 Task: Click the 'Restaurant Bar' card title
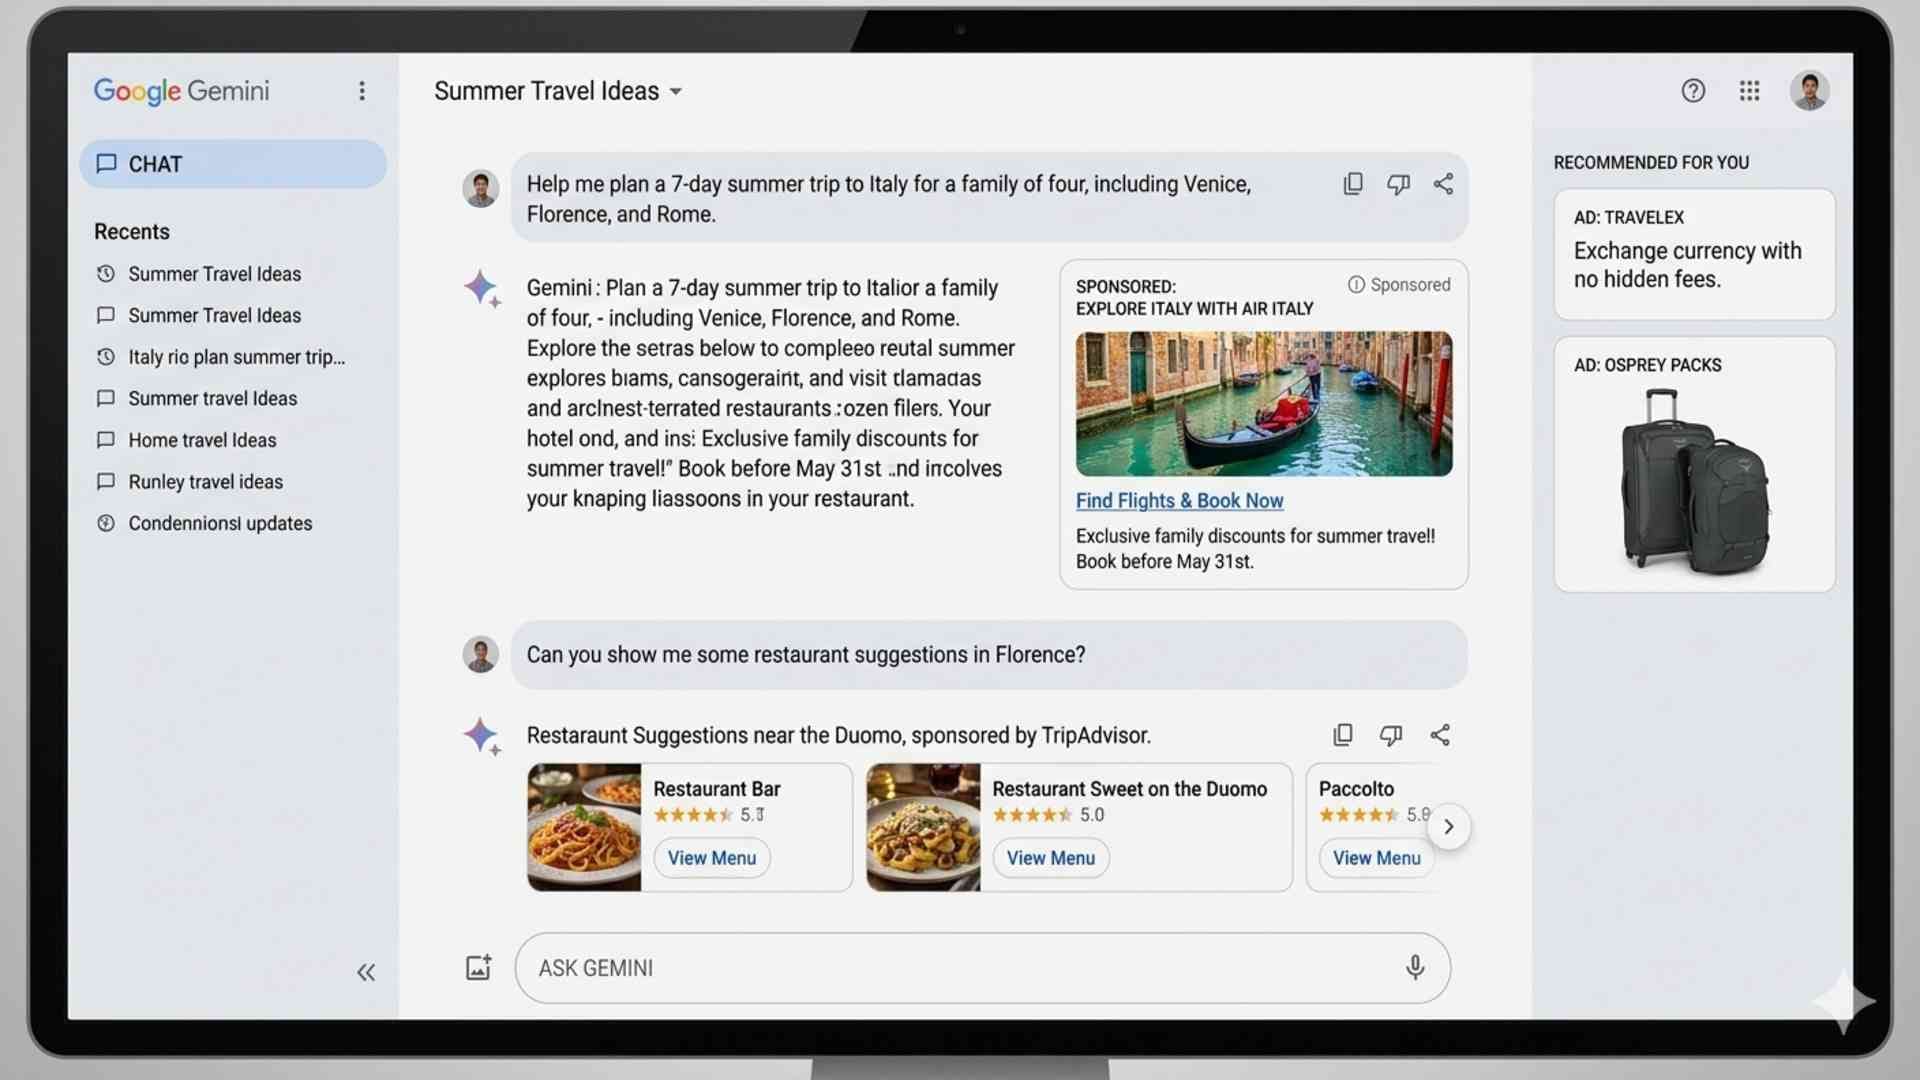point(717,789)
